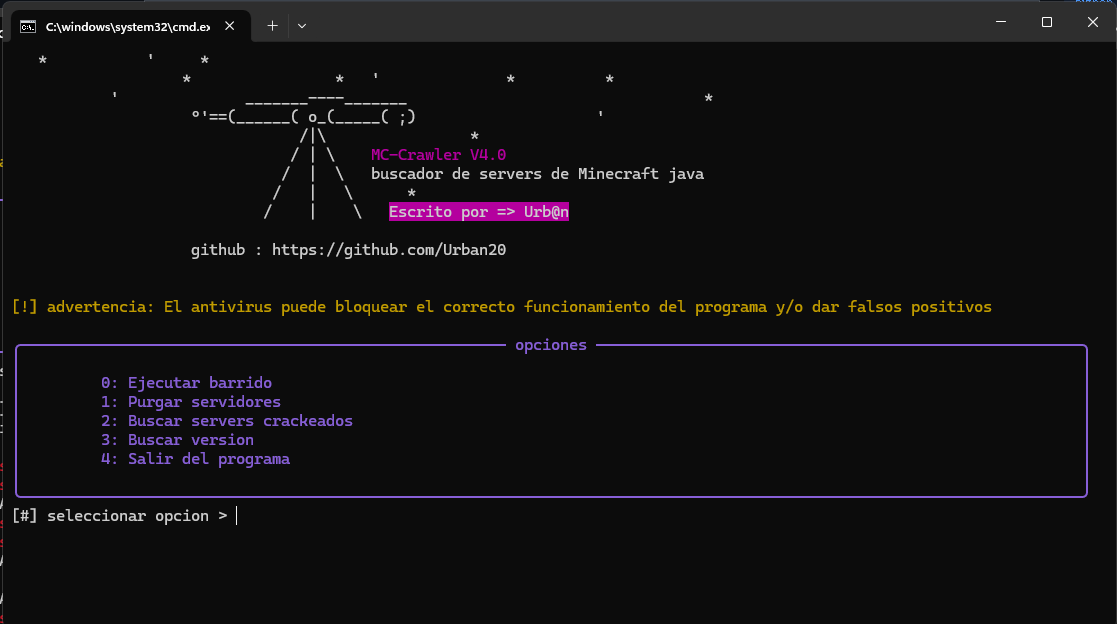
Task: Close the cmd.exe tab
Action: click(229, 26)
